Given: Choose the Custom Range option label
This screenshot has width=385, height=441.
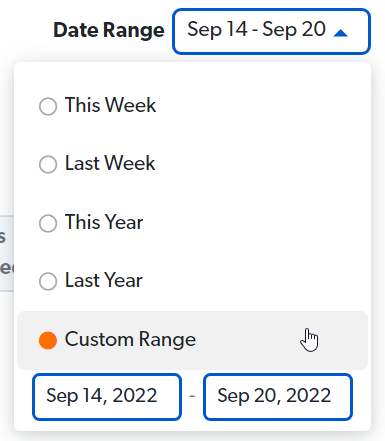Looking at the screenshot, I should point(130,339).
